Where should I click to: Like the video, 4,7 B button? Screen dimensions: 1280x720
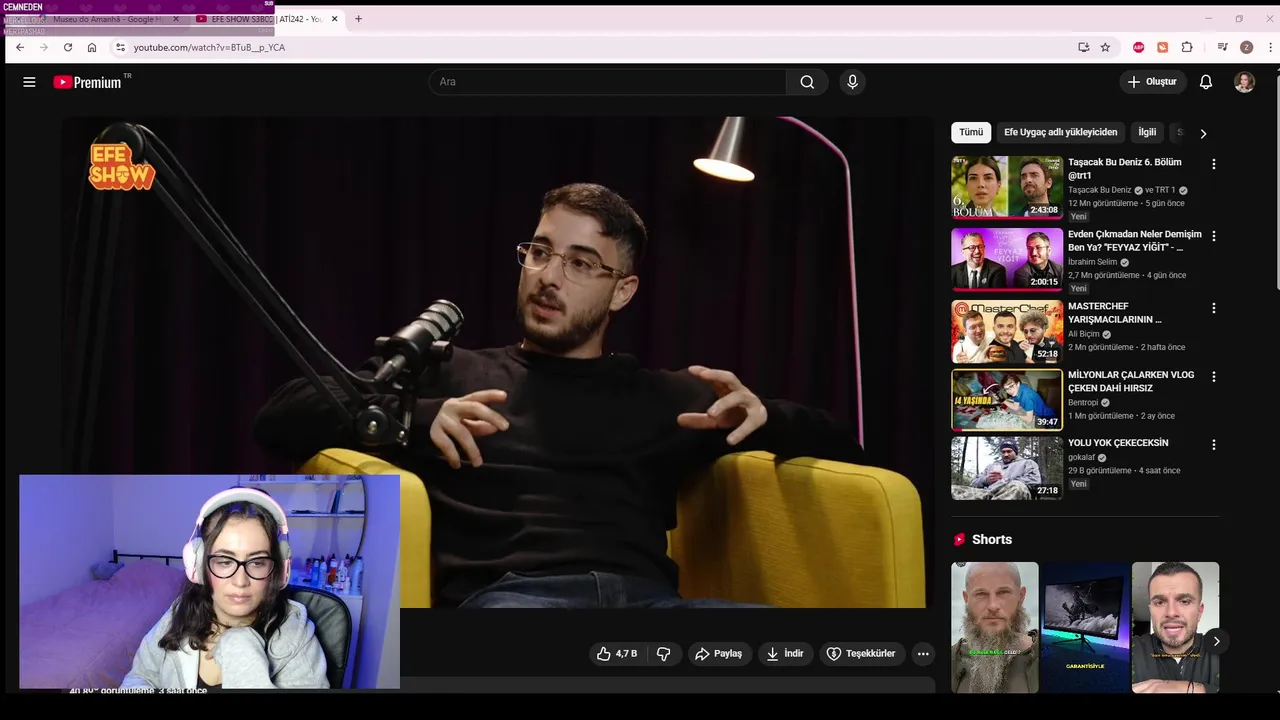click(617, 653)
